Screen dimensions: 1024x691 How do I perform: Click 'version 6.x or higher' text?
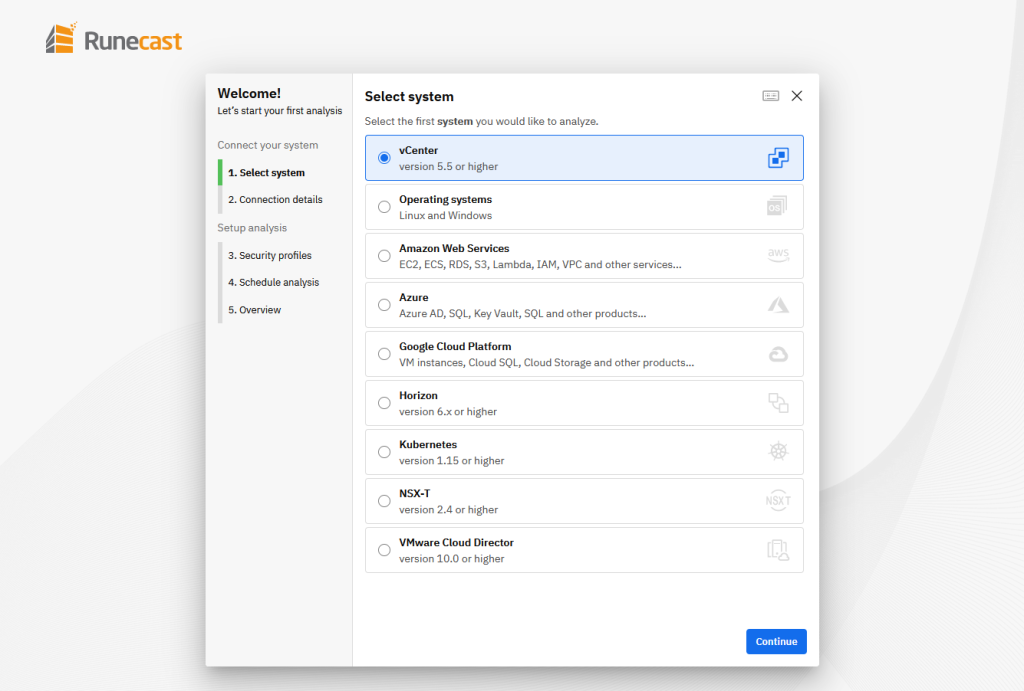click(x=448, y=411)
